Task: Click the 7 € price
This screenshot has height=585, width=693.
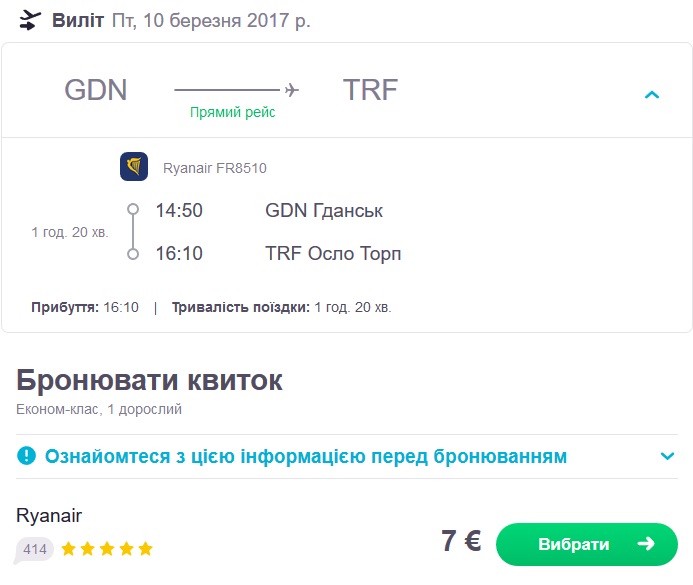Action: click(461, 542)
